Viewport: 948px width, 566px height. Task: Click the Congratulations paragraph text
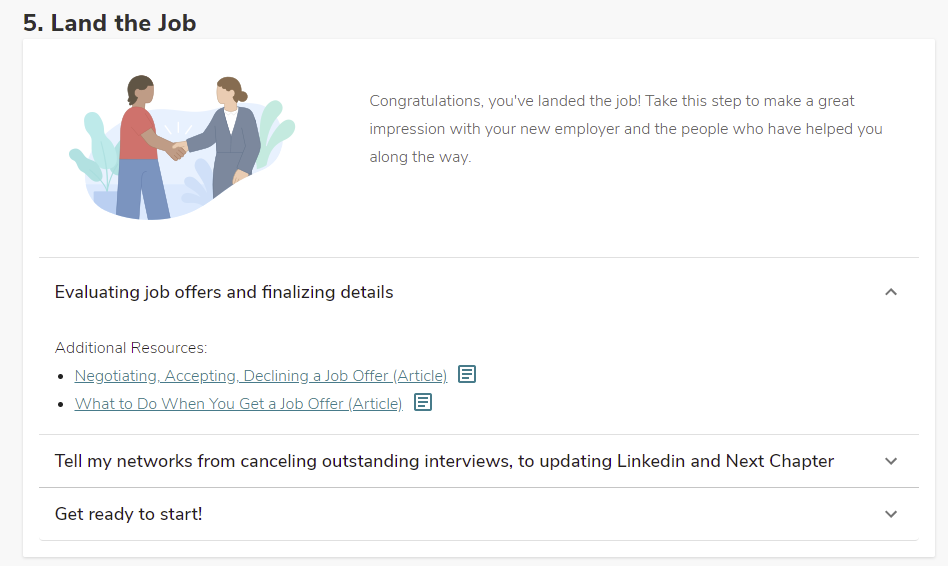pos(626,129)
